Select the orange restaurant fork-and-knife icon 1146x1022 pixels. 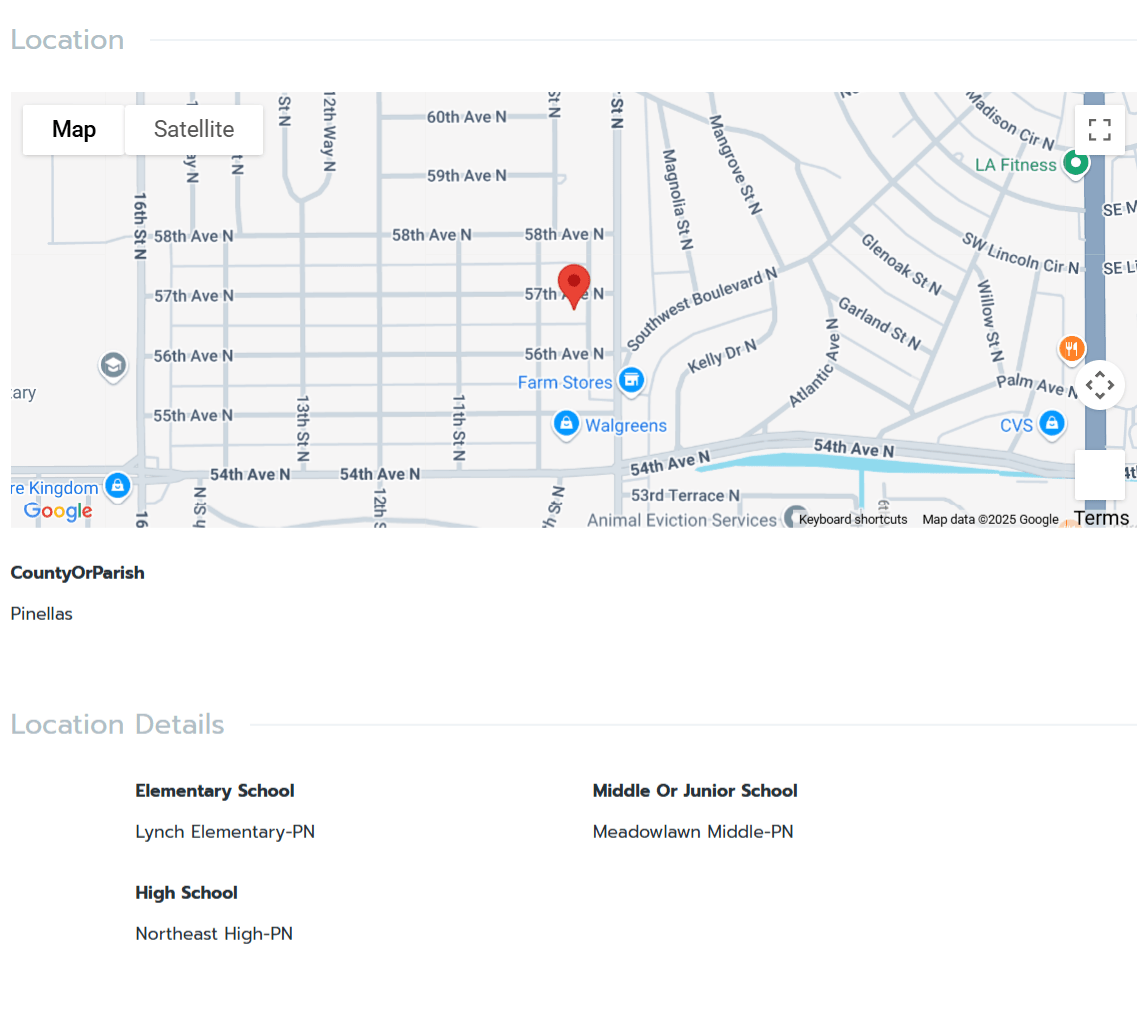click(x=1071, y=349)
